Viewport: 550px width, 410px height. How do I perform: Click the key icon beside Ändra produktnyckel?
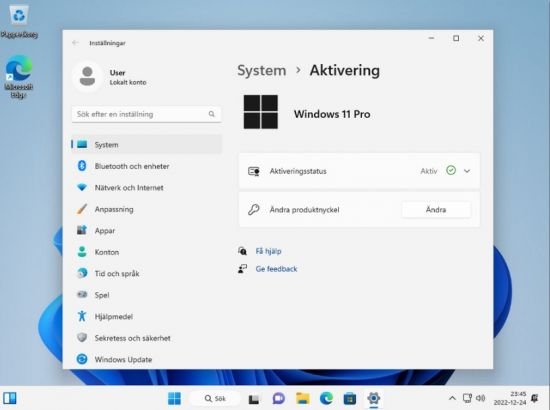(253, 209)
